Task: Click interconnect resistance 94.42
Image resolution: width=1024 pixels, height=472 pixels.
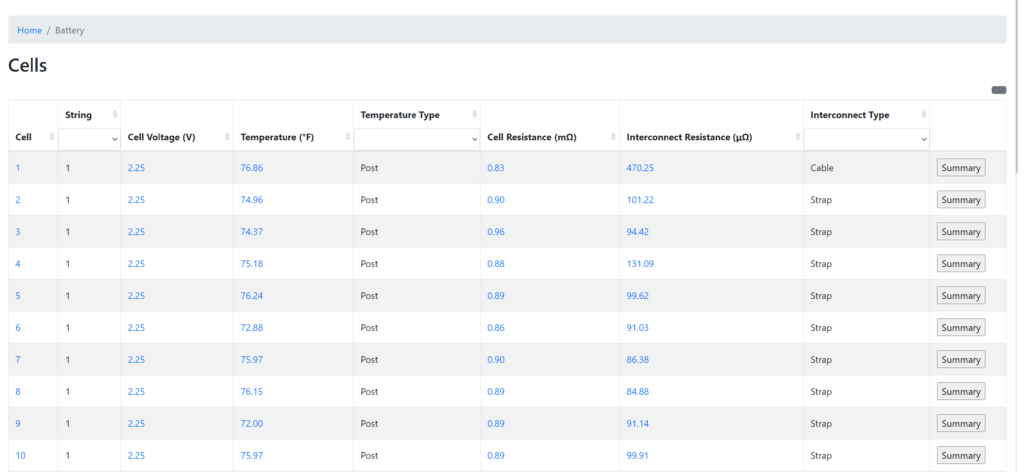Action: [x=637, y=232]
